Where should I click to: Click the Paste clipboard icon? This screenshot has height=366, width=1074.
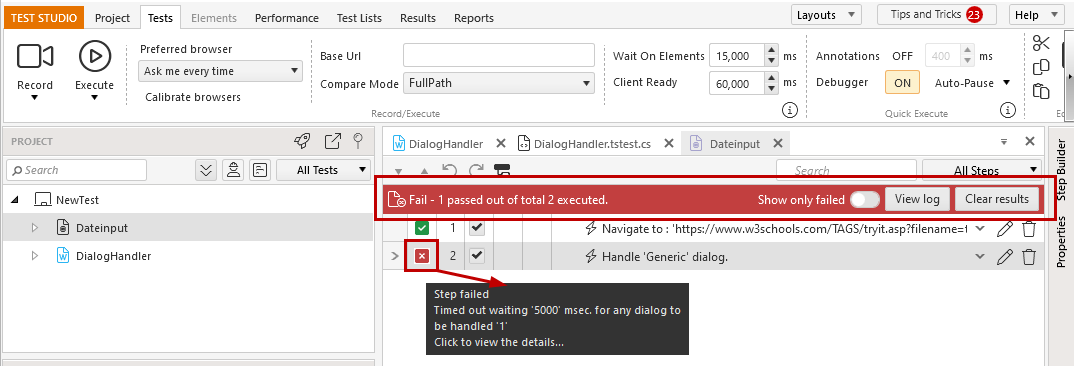pyautogui.click(x=1041, y=91)
